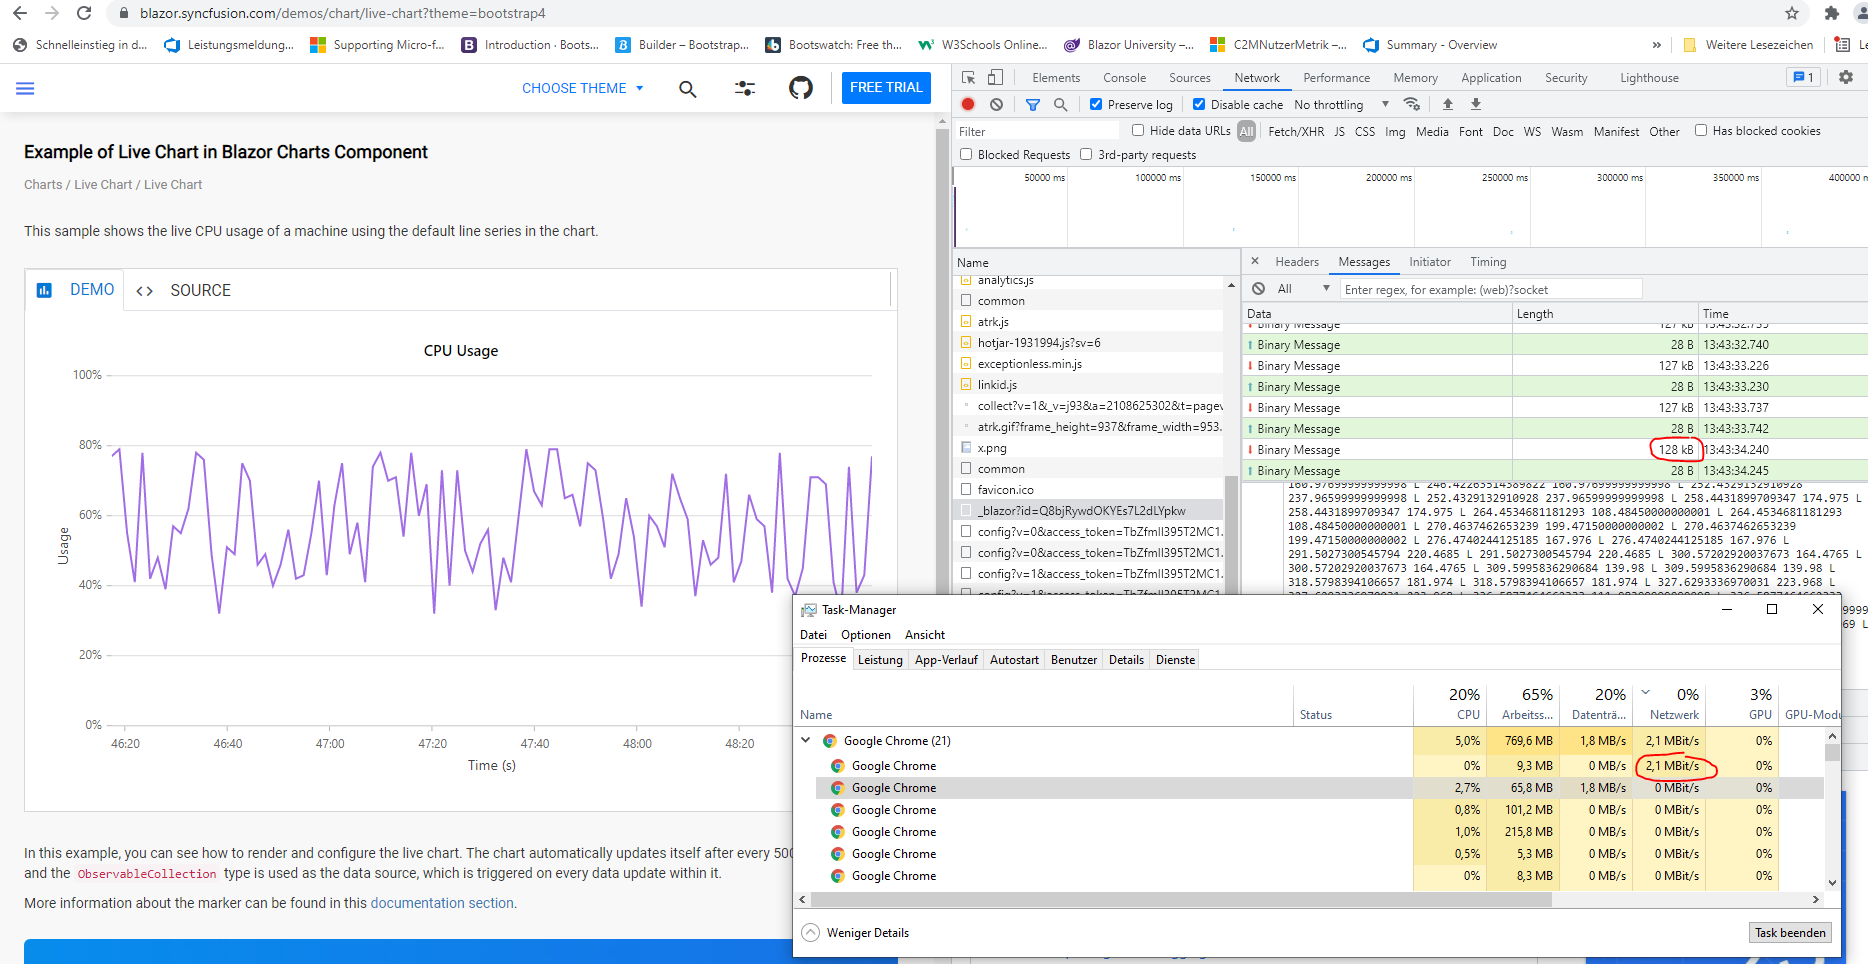Click the request list vertical scrollbar
This screenshot has height=964, width=1868.
pyautogui.click(x=1231, y=536)
